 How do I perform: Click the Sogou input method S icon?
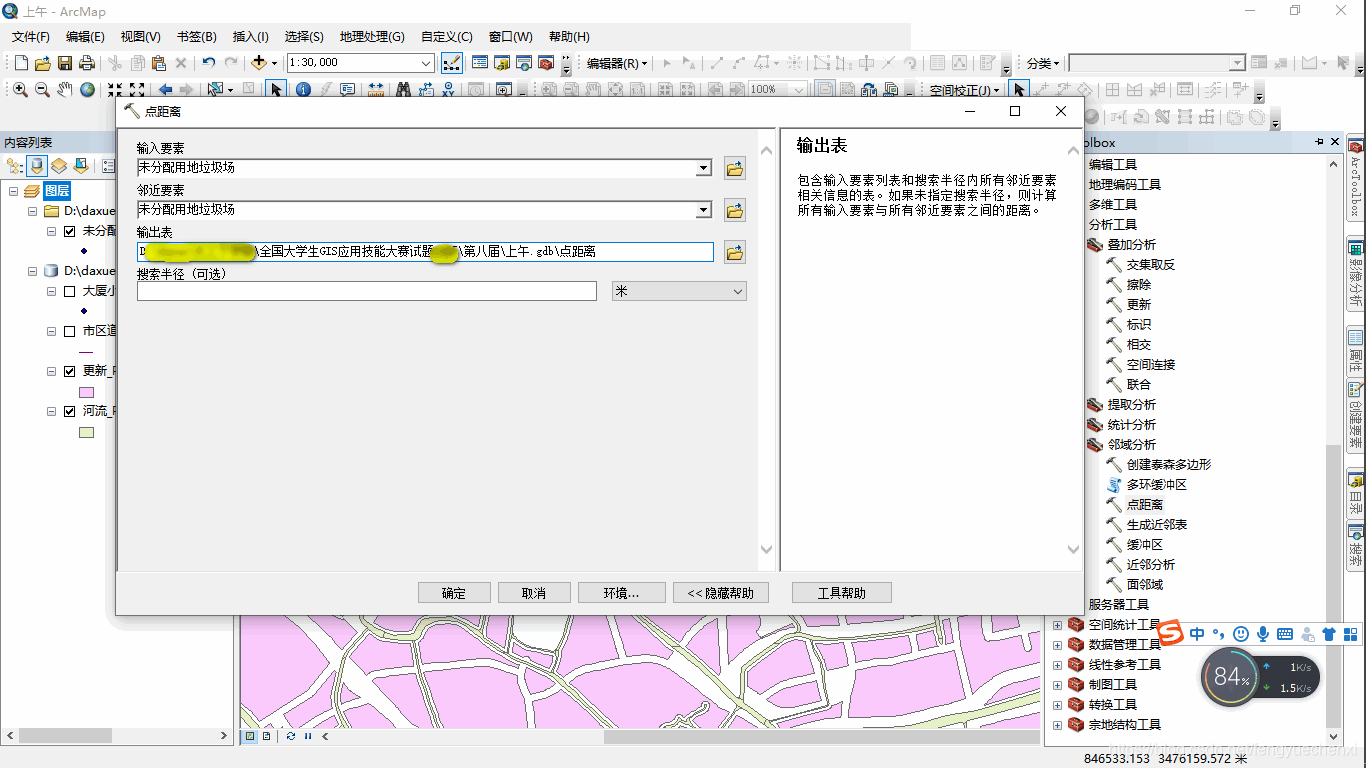1172,633
